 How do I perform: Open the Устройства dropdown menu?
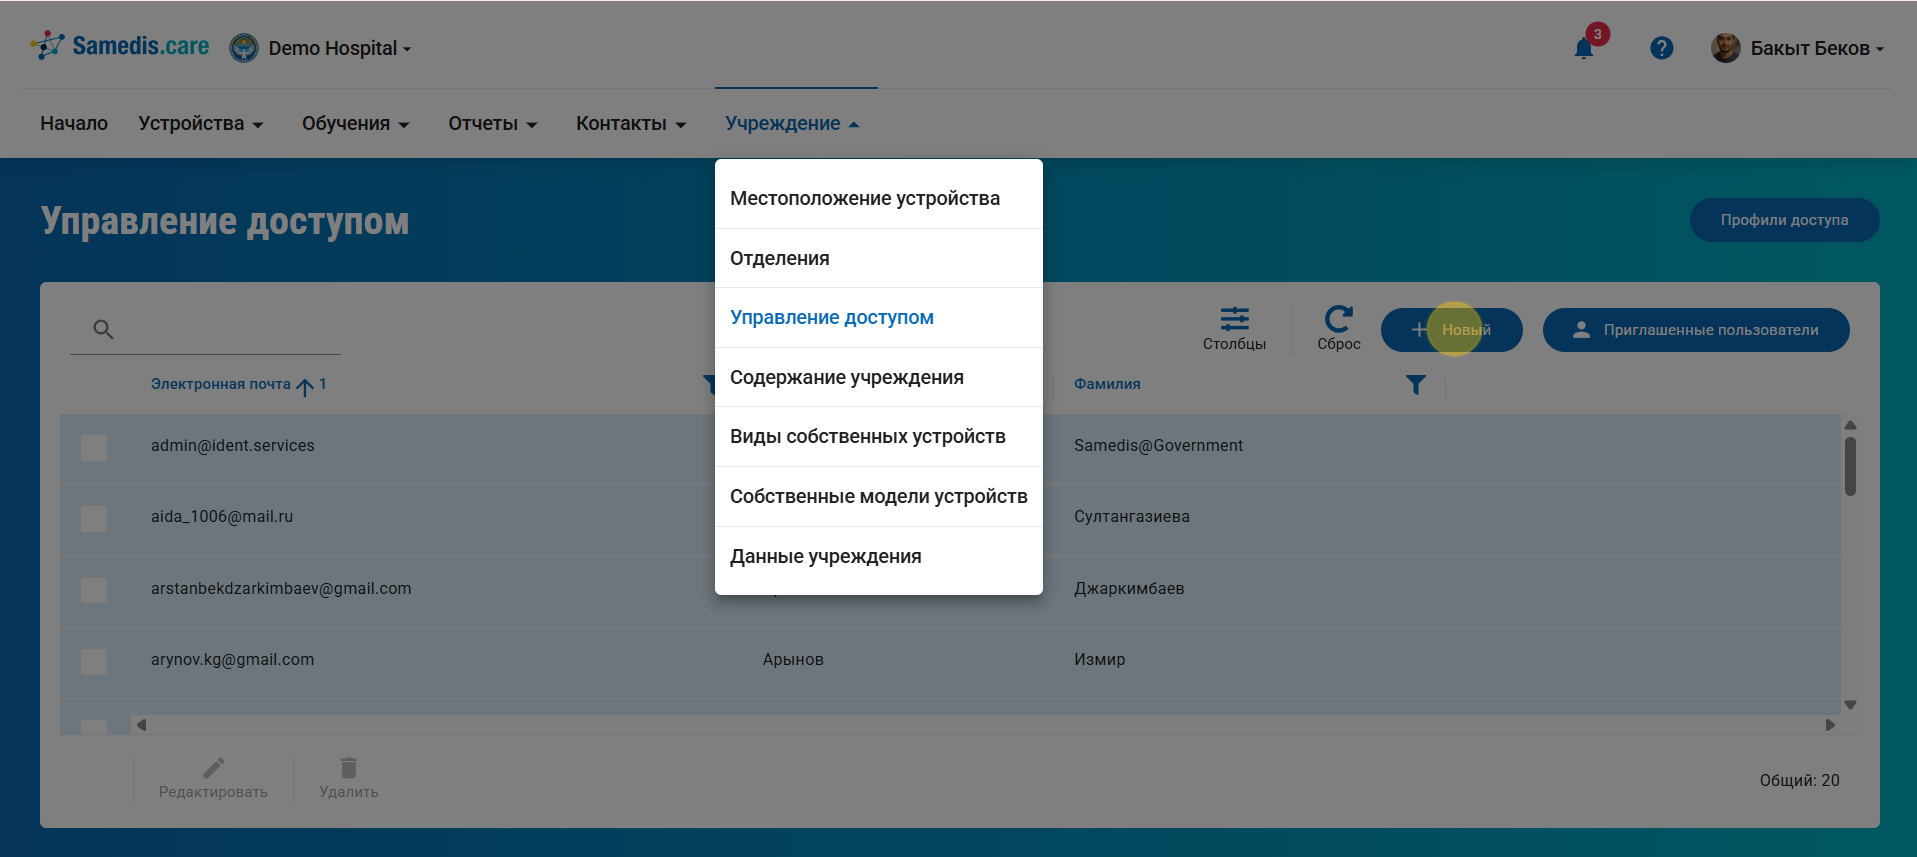tap(200, 124)
